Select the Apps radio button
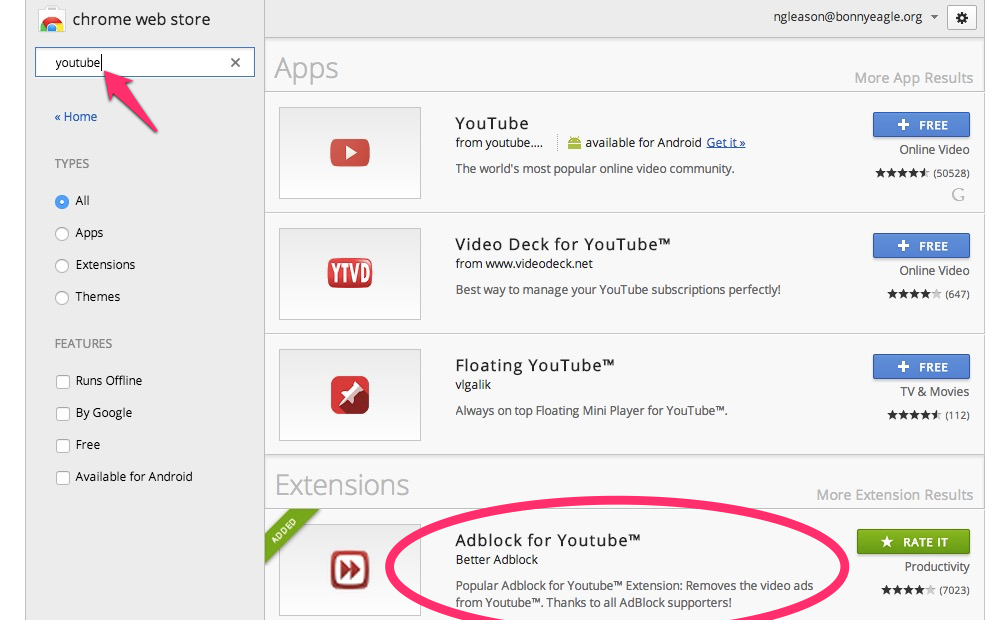The image size is (1001, 620). click(62, 234)
